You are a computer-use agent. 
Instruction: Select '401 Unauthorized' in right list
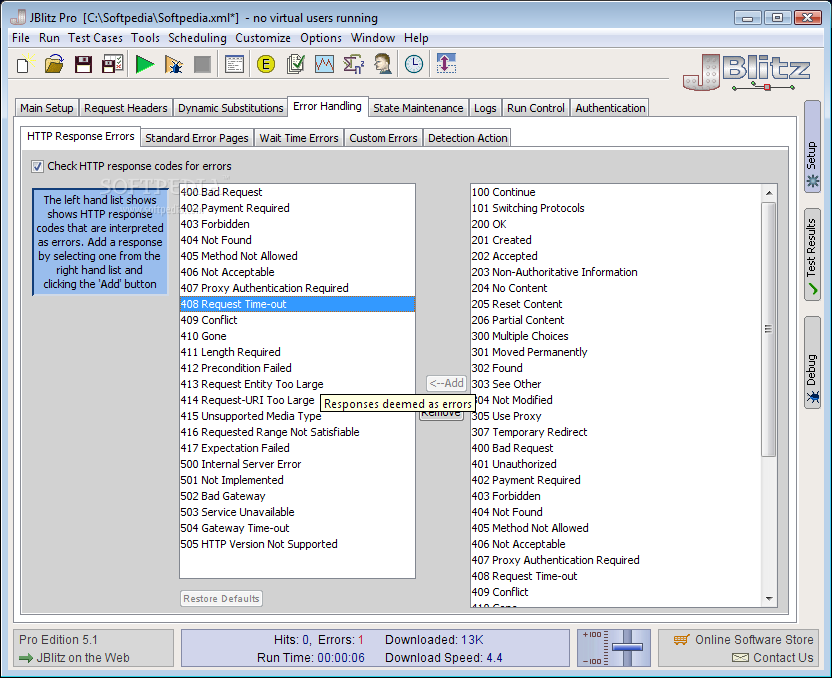(x=616, y=464)
